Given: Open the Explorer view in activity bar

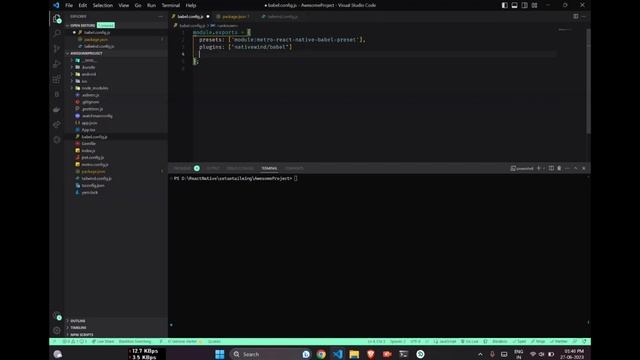Looking at the screenshot, I should [x=57, y=18].
